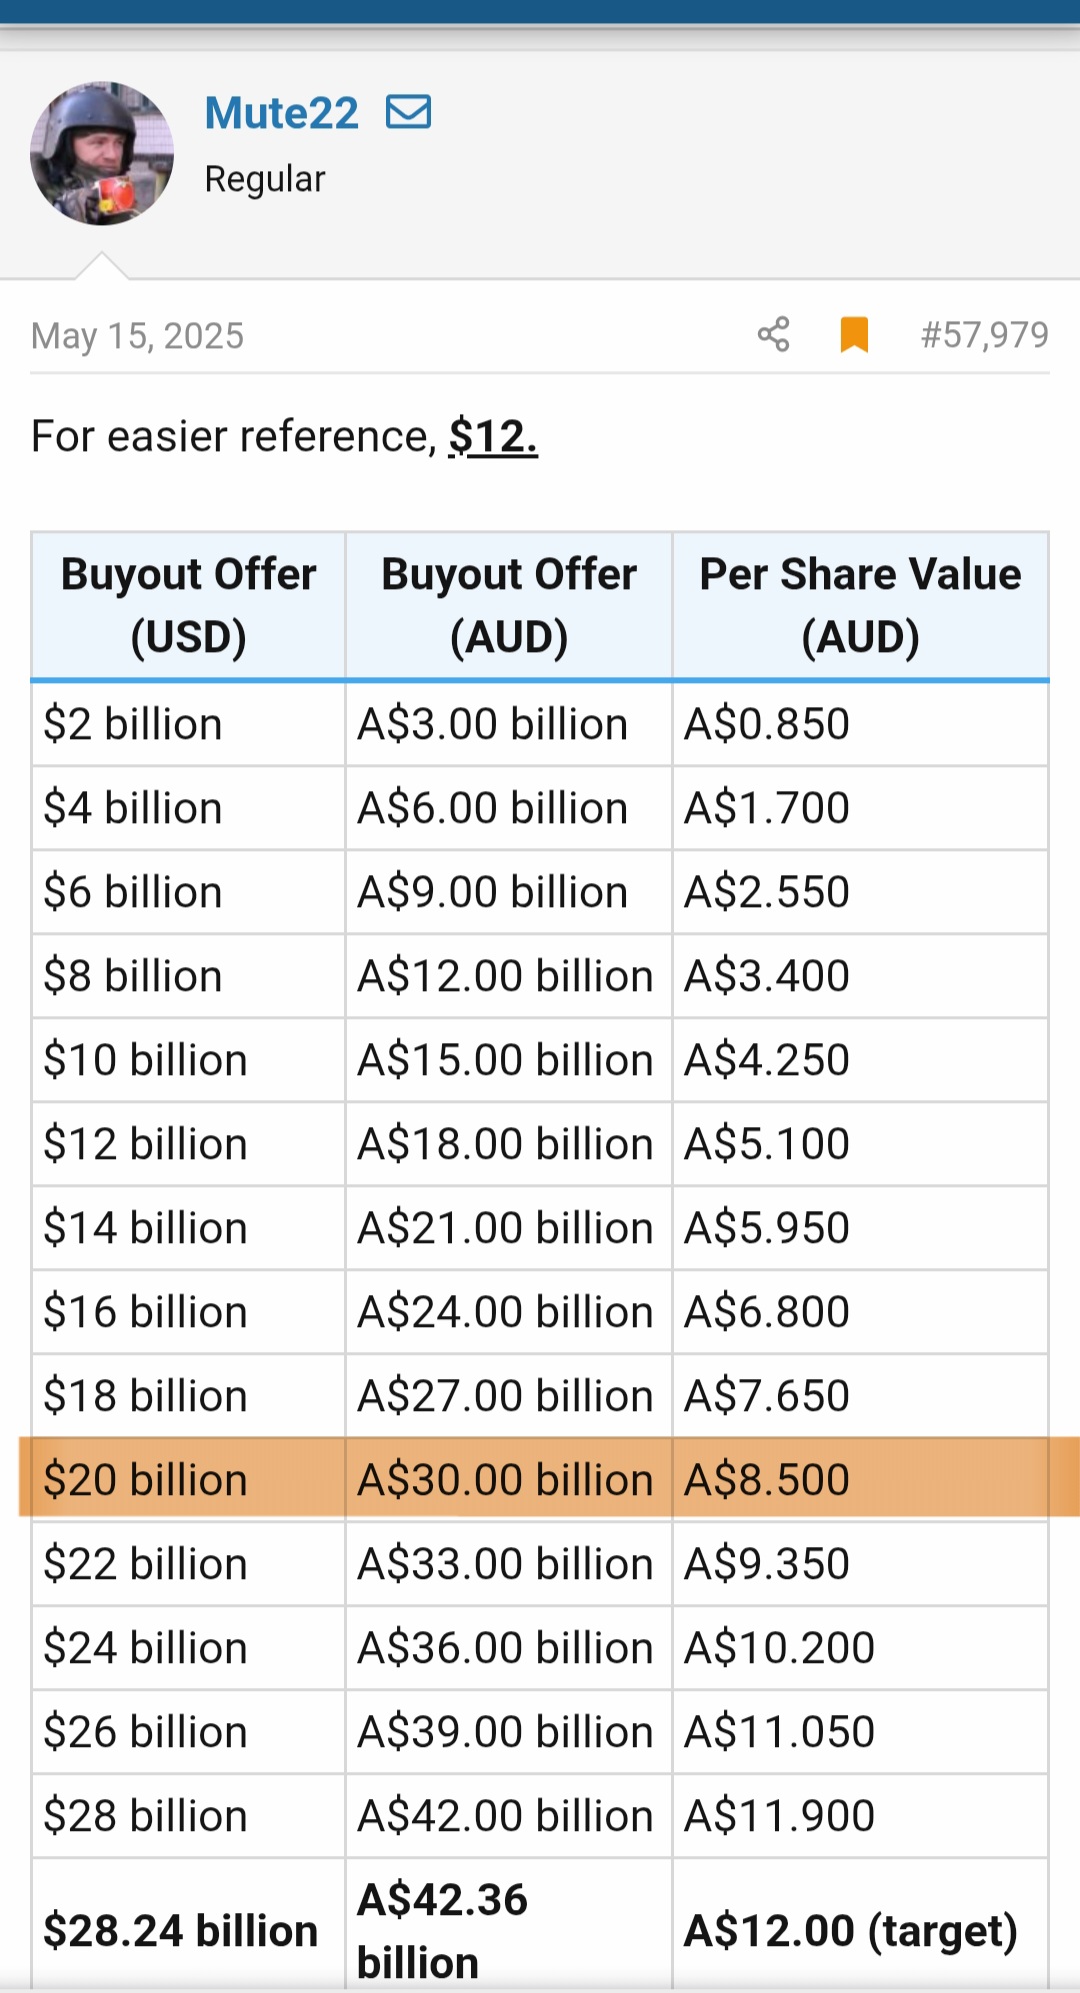1080x1993 pixels.
Task: Click the $2 billion table cell
Action: tap(132, 724)
